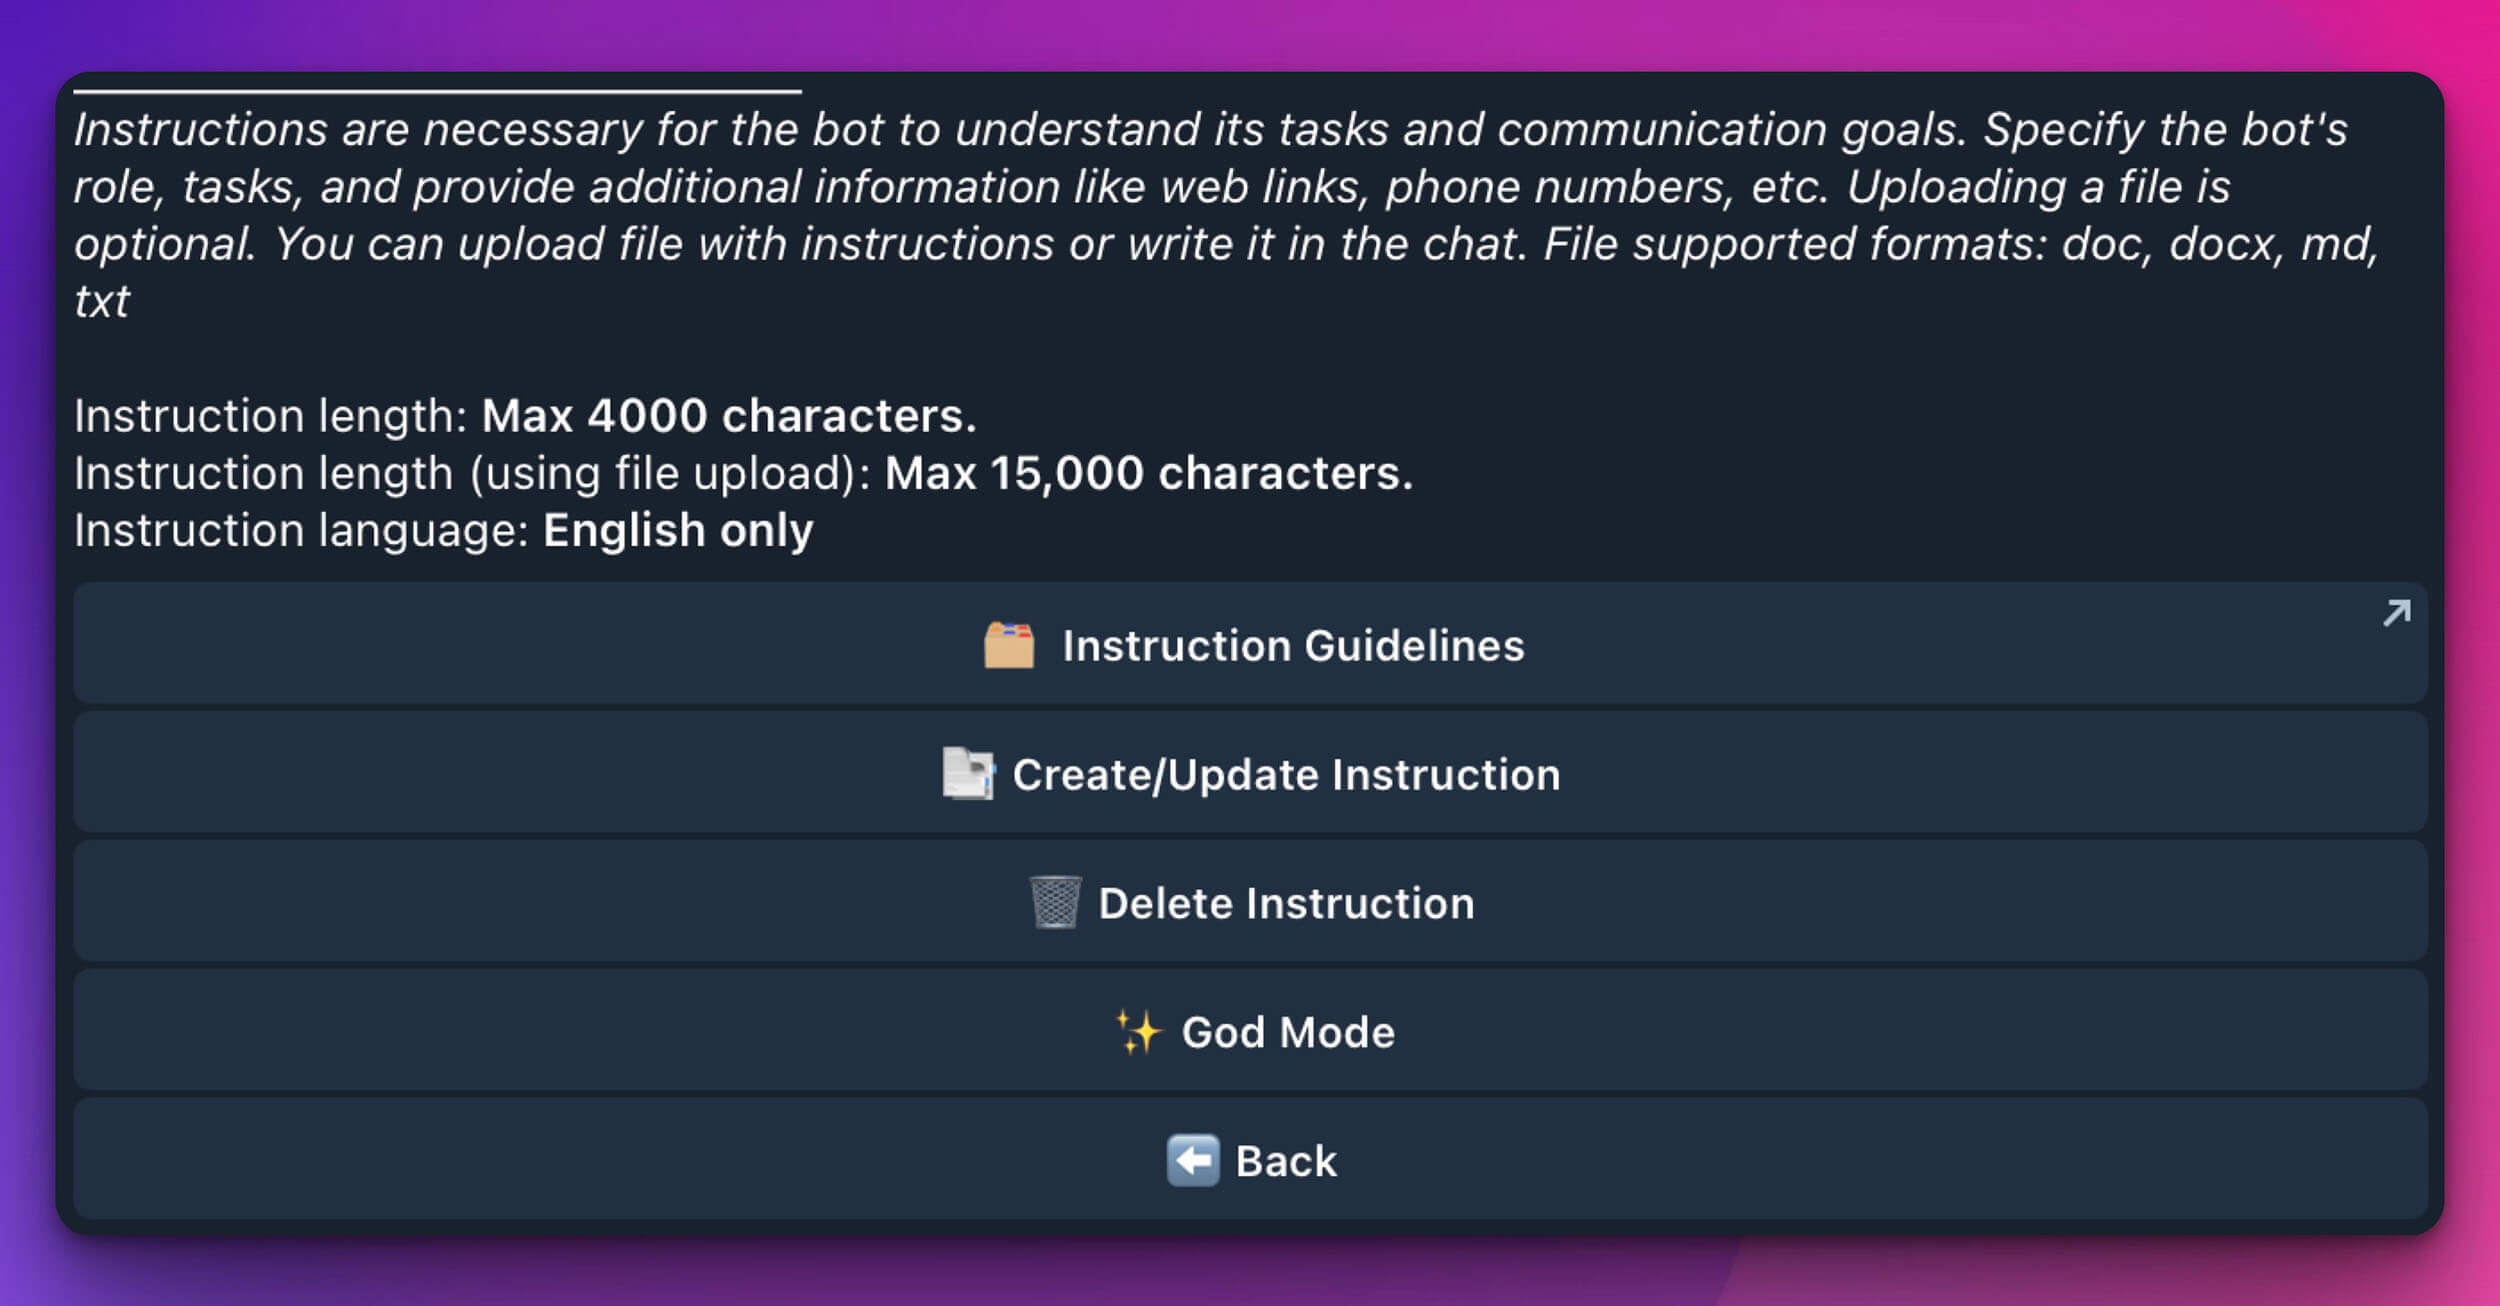Go back using the Back button

pos(1286,1162)
